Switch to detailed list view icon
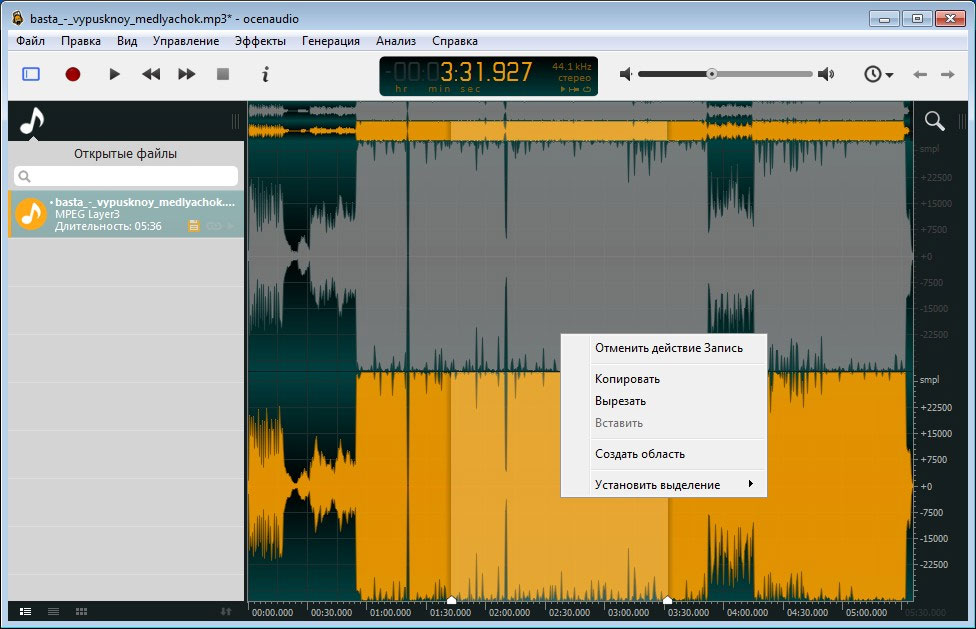976x629 pixels. pyautogui.click(x=26, y=612)
